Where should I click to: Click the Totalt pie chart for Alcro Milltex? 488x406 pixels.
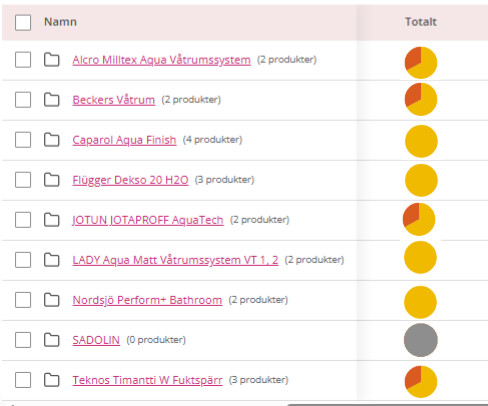421,62
